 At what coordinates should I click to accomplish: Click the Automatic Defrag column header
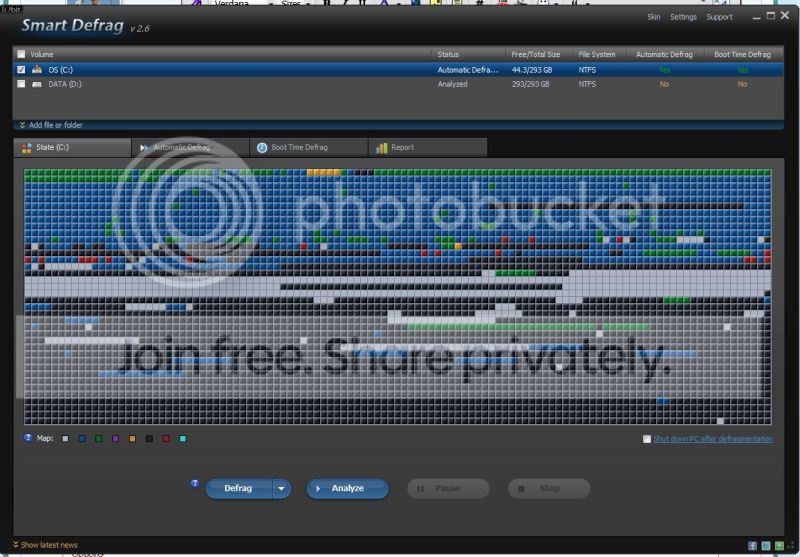pos(664,54)
